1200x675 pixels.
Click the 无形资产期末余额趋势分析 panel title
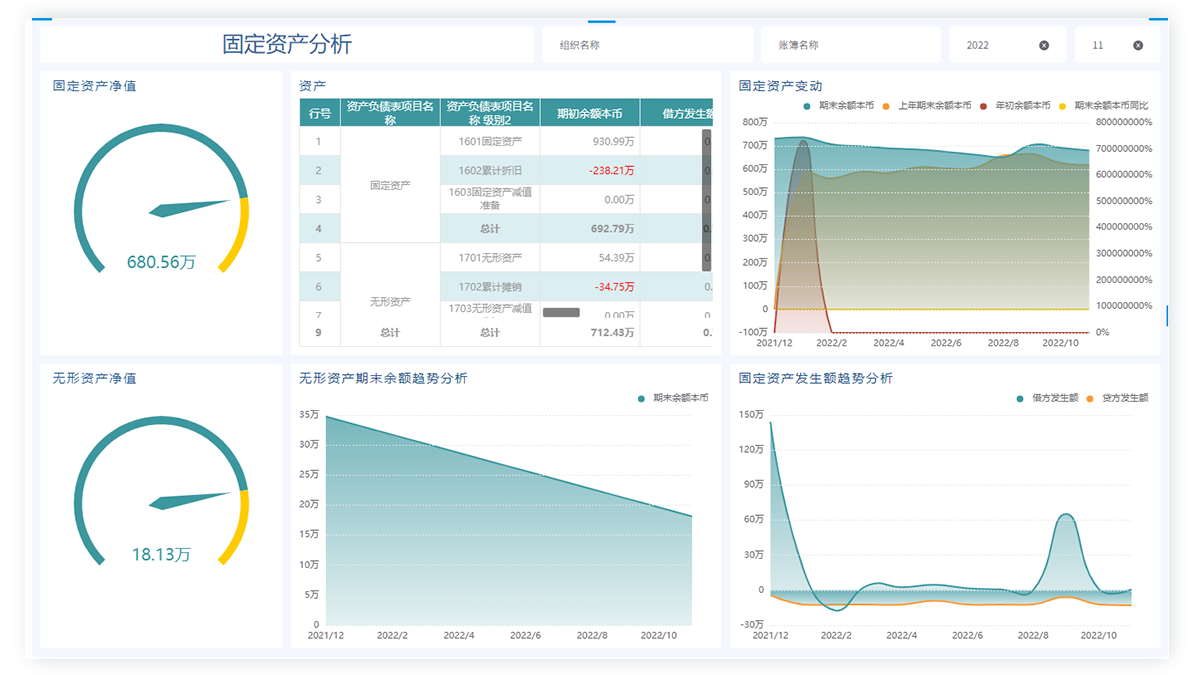[383, 378]
